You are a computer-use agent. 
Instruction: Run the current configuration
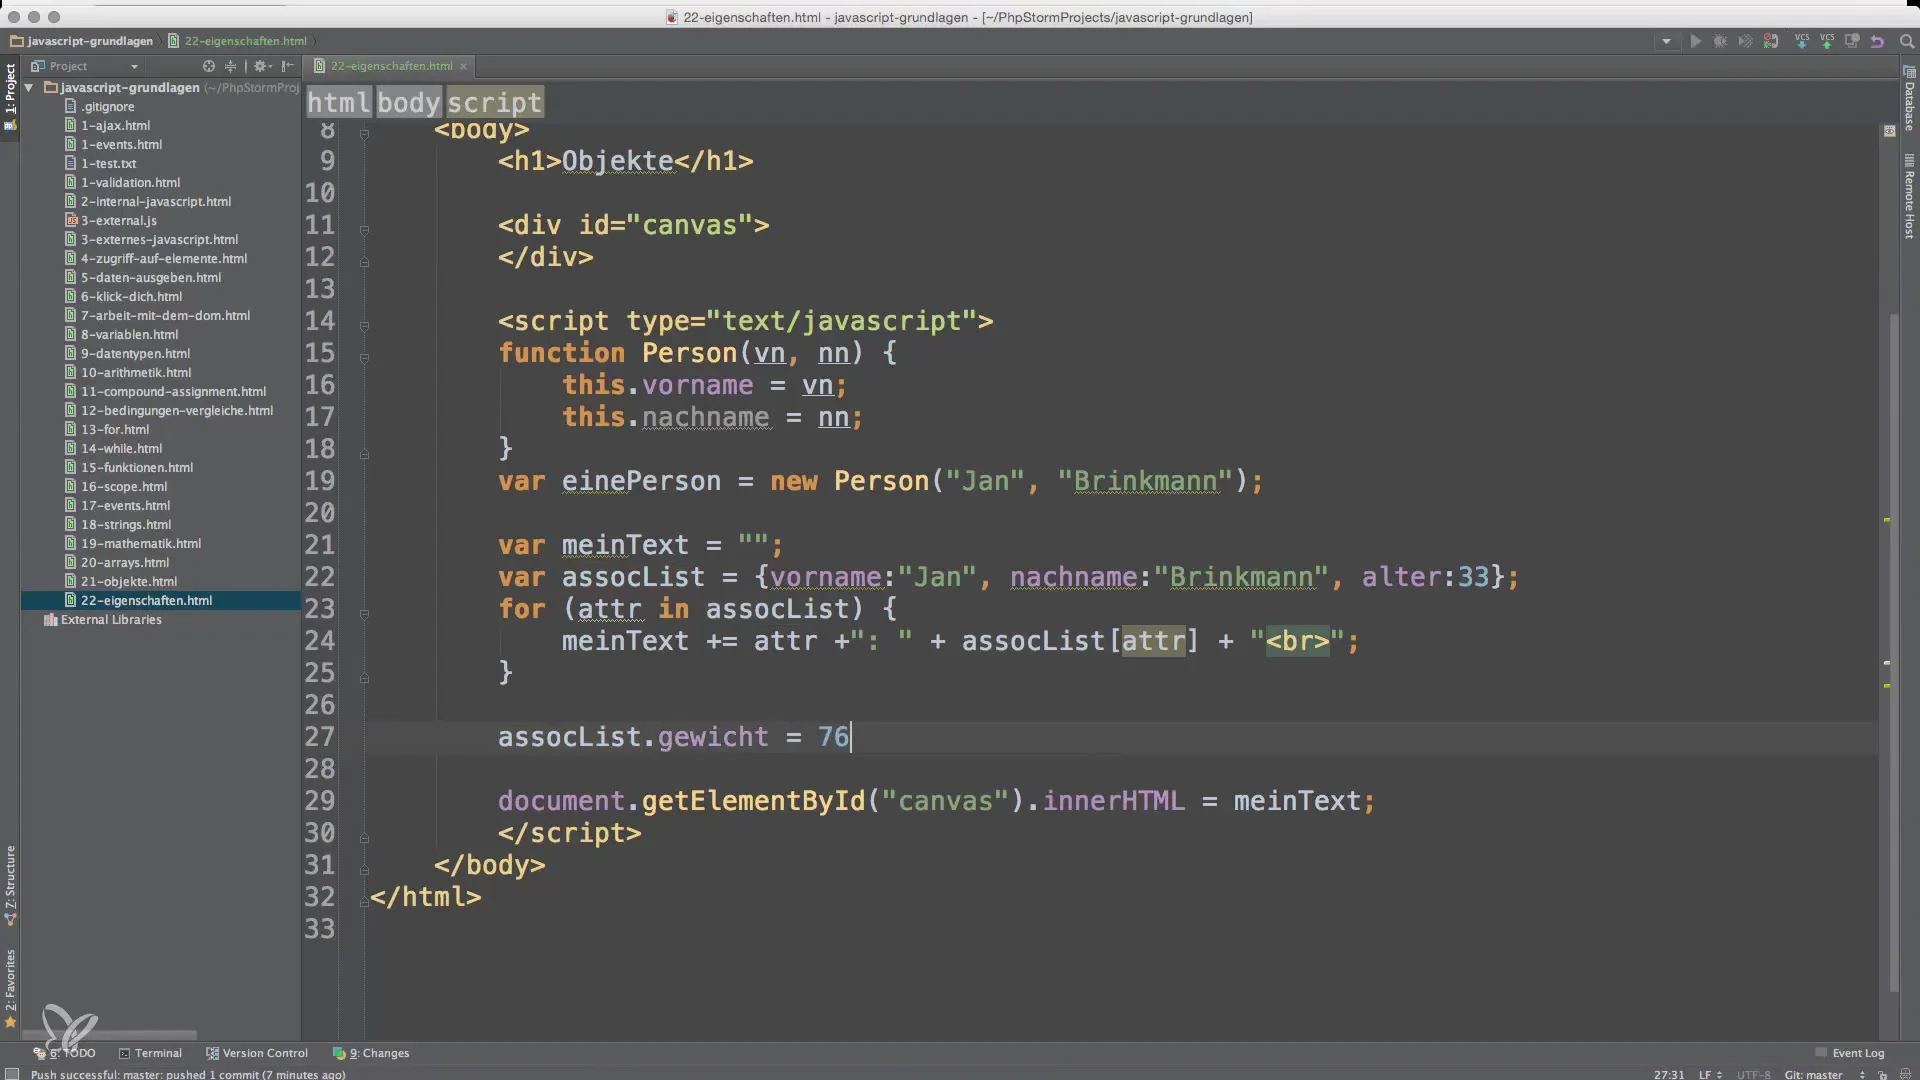tap(1695, 41)
